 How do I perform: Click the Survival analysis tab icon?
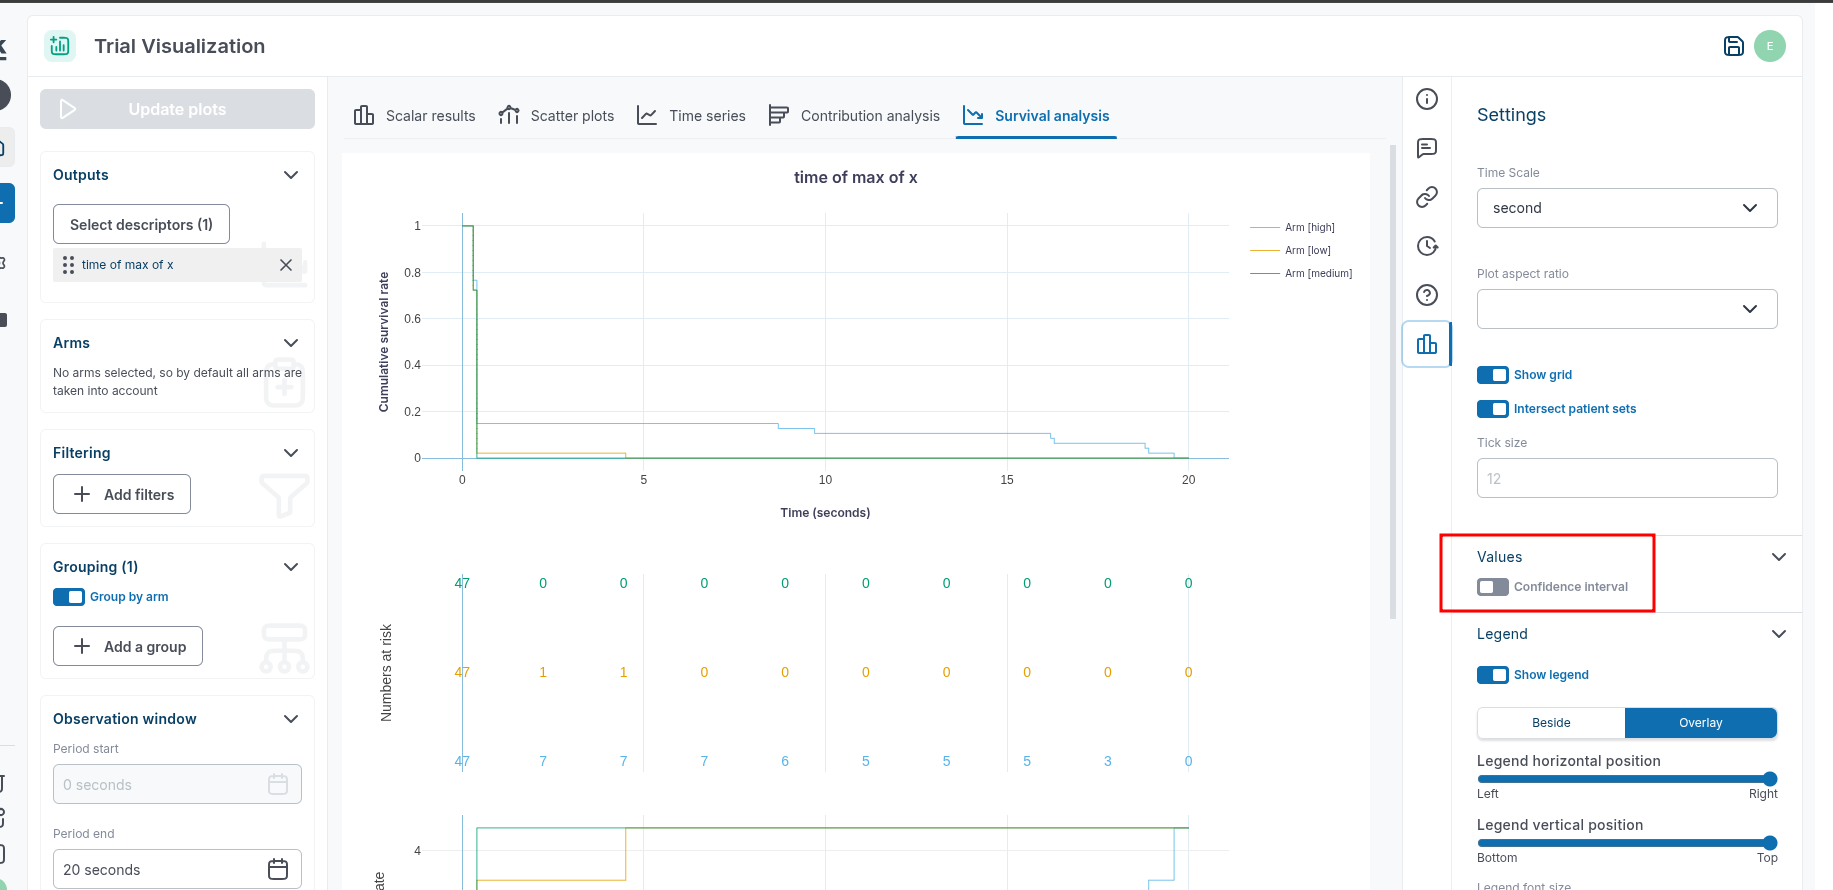973,116
